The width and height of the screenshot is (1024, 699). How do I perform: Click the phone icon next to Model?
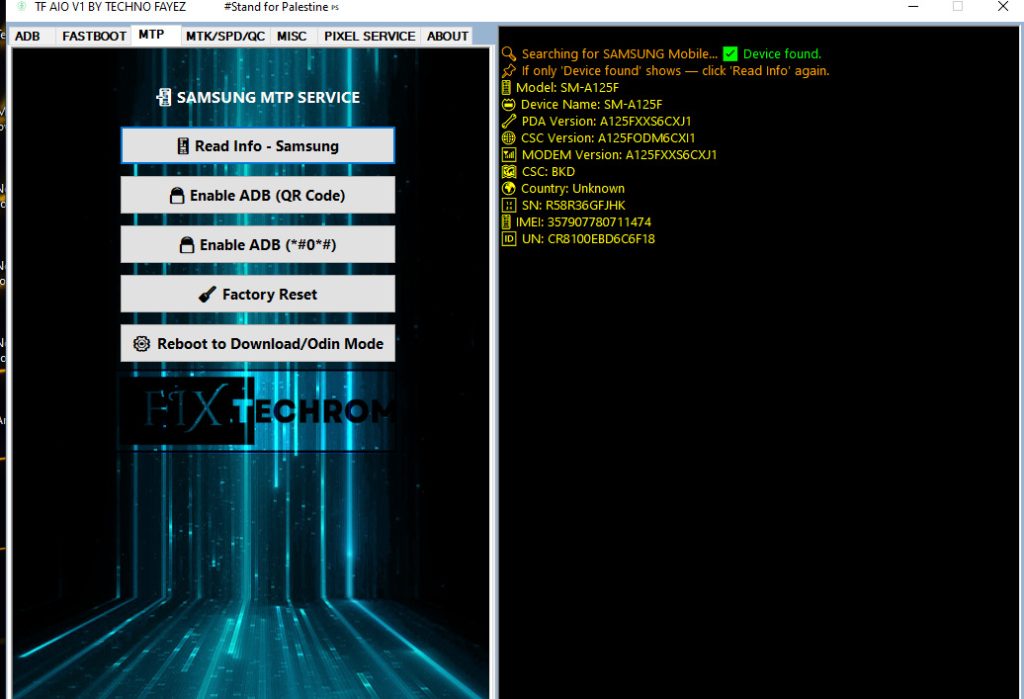[x=506, y=88]
